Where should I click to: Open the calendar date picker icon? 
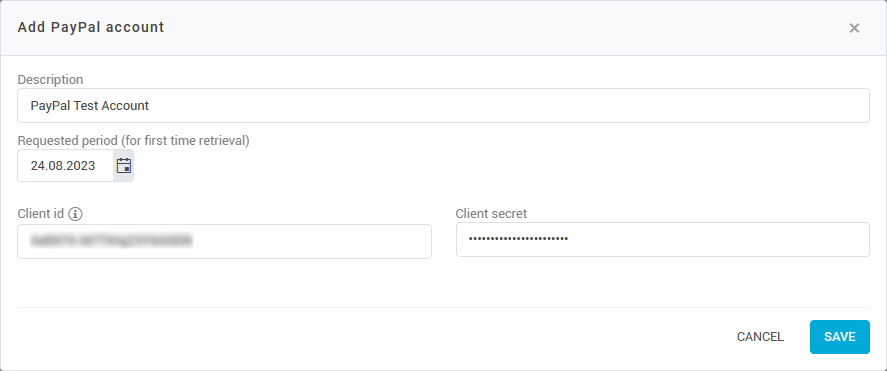(123, 166)
